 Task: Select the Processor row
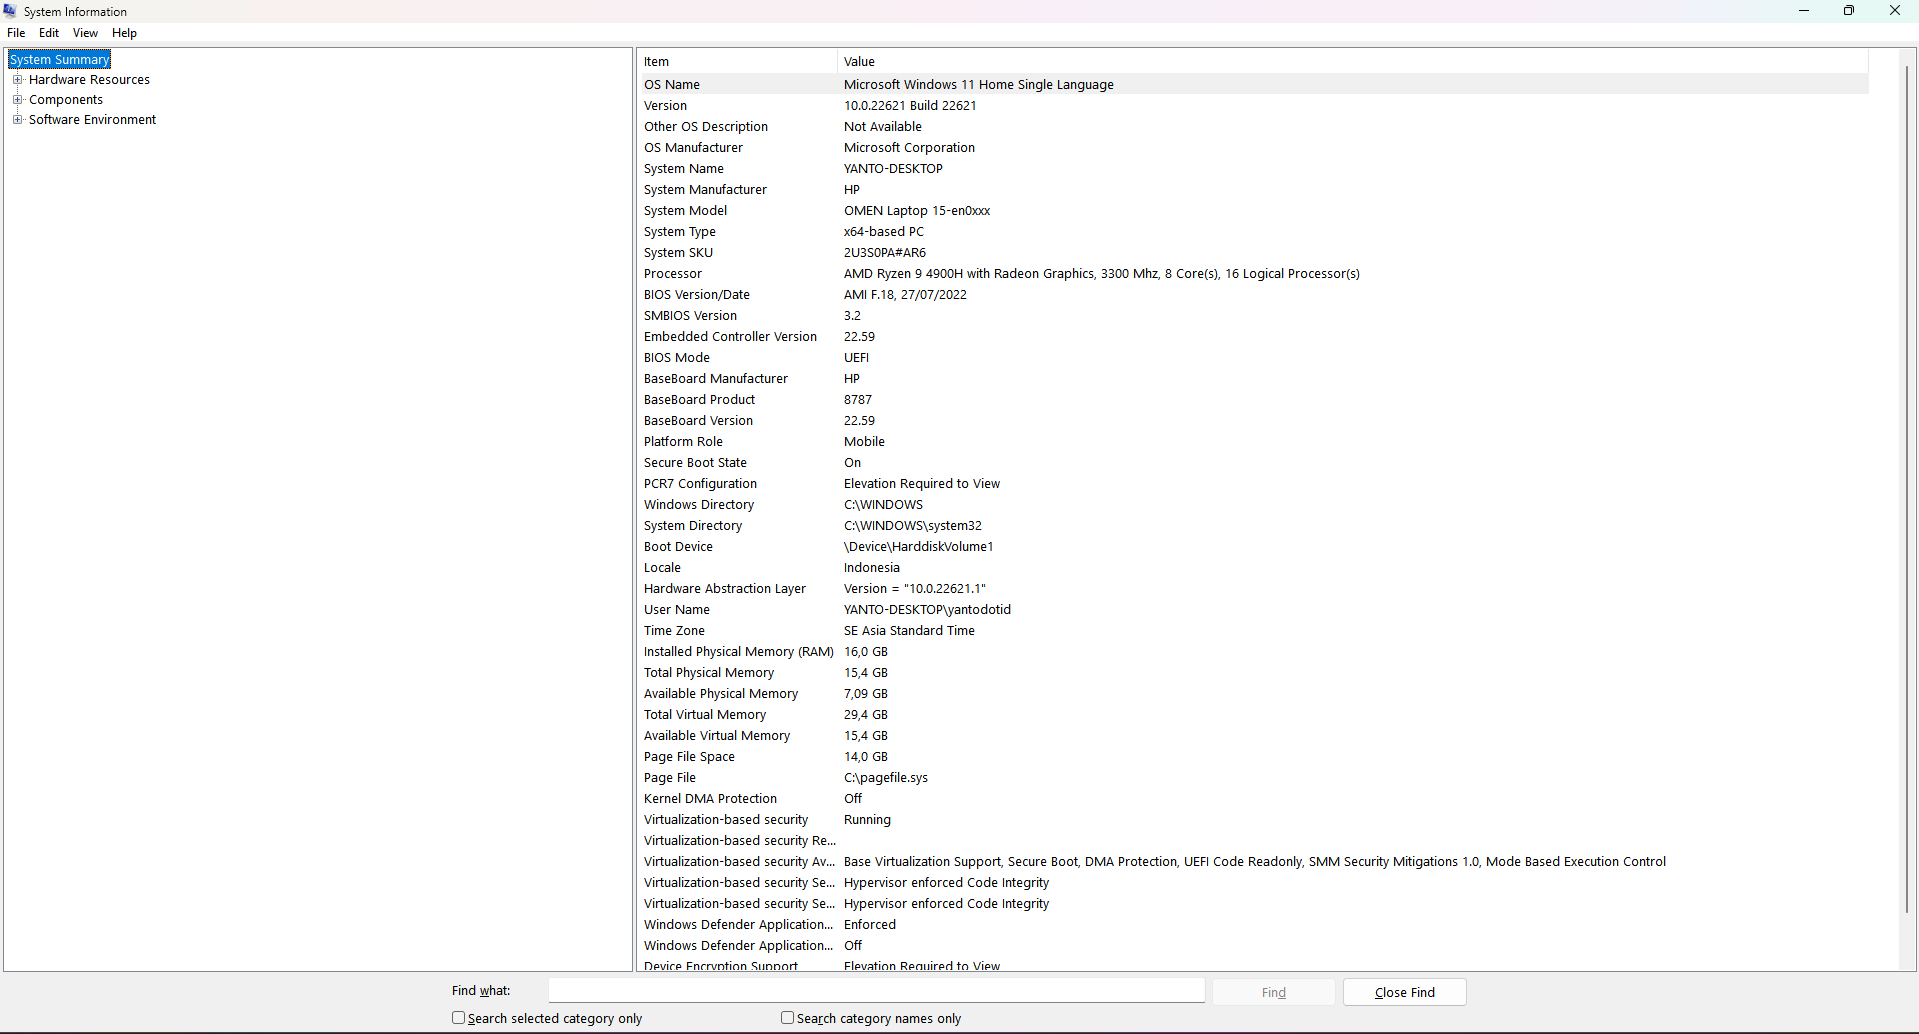pos(1254,274)
